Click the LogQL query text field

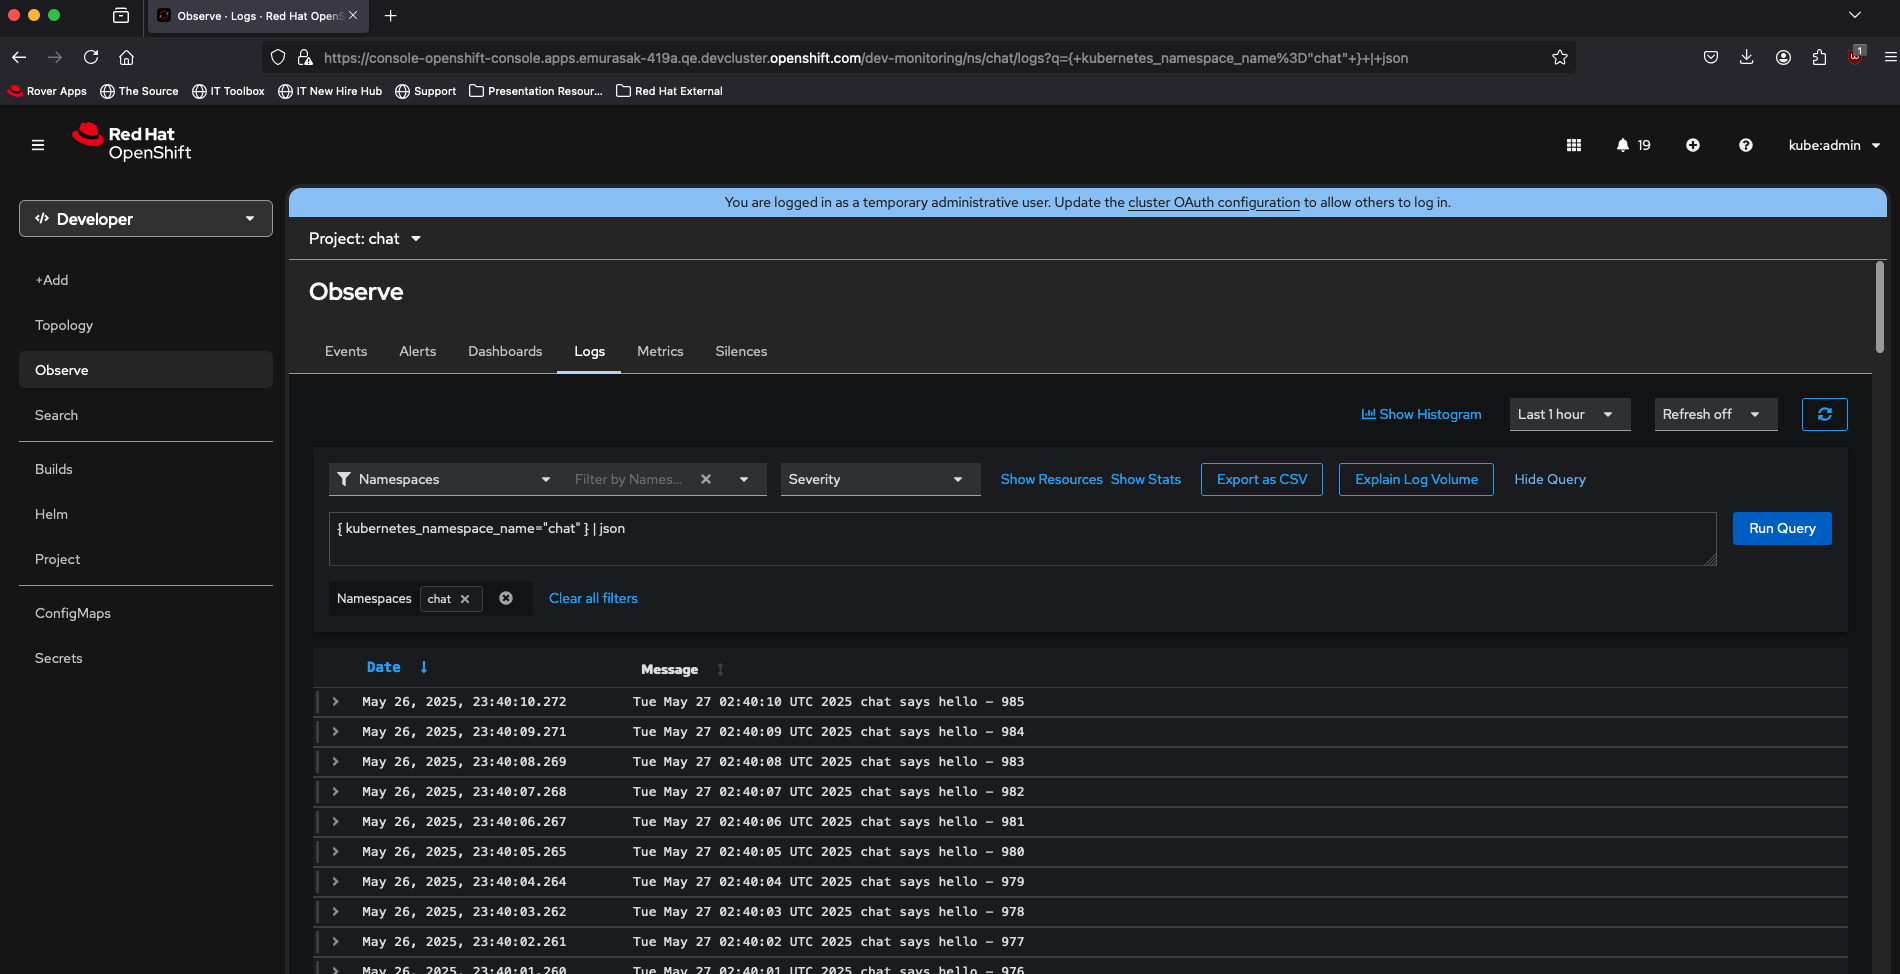click(x=1020, y=539)
